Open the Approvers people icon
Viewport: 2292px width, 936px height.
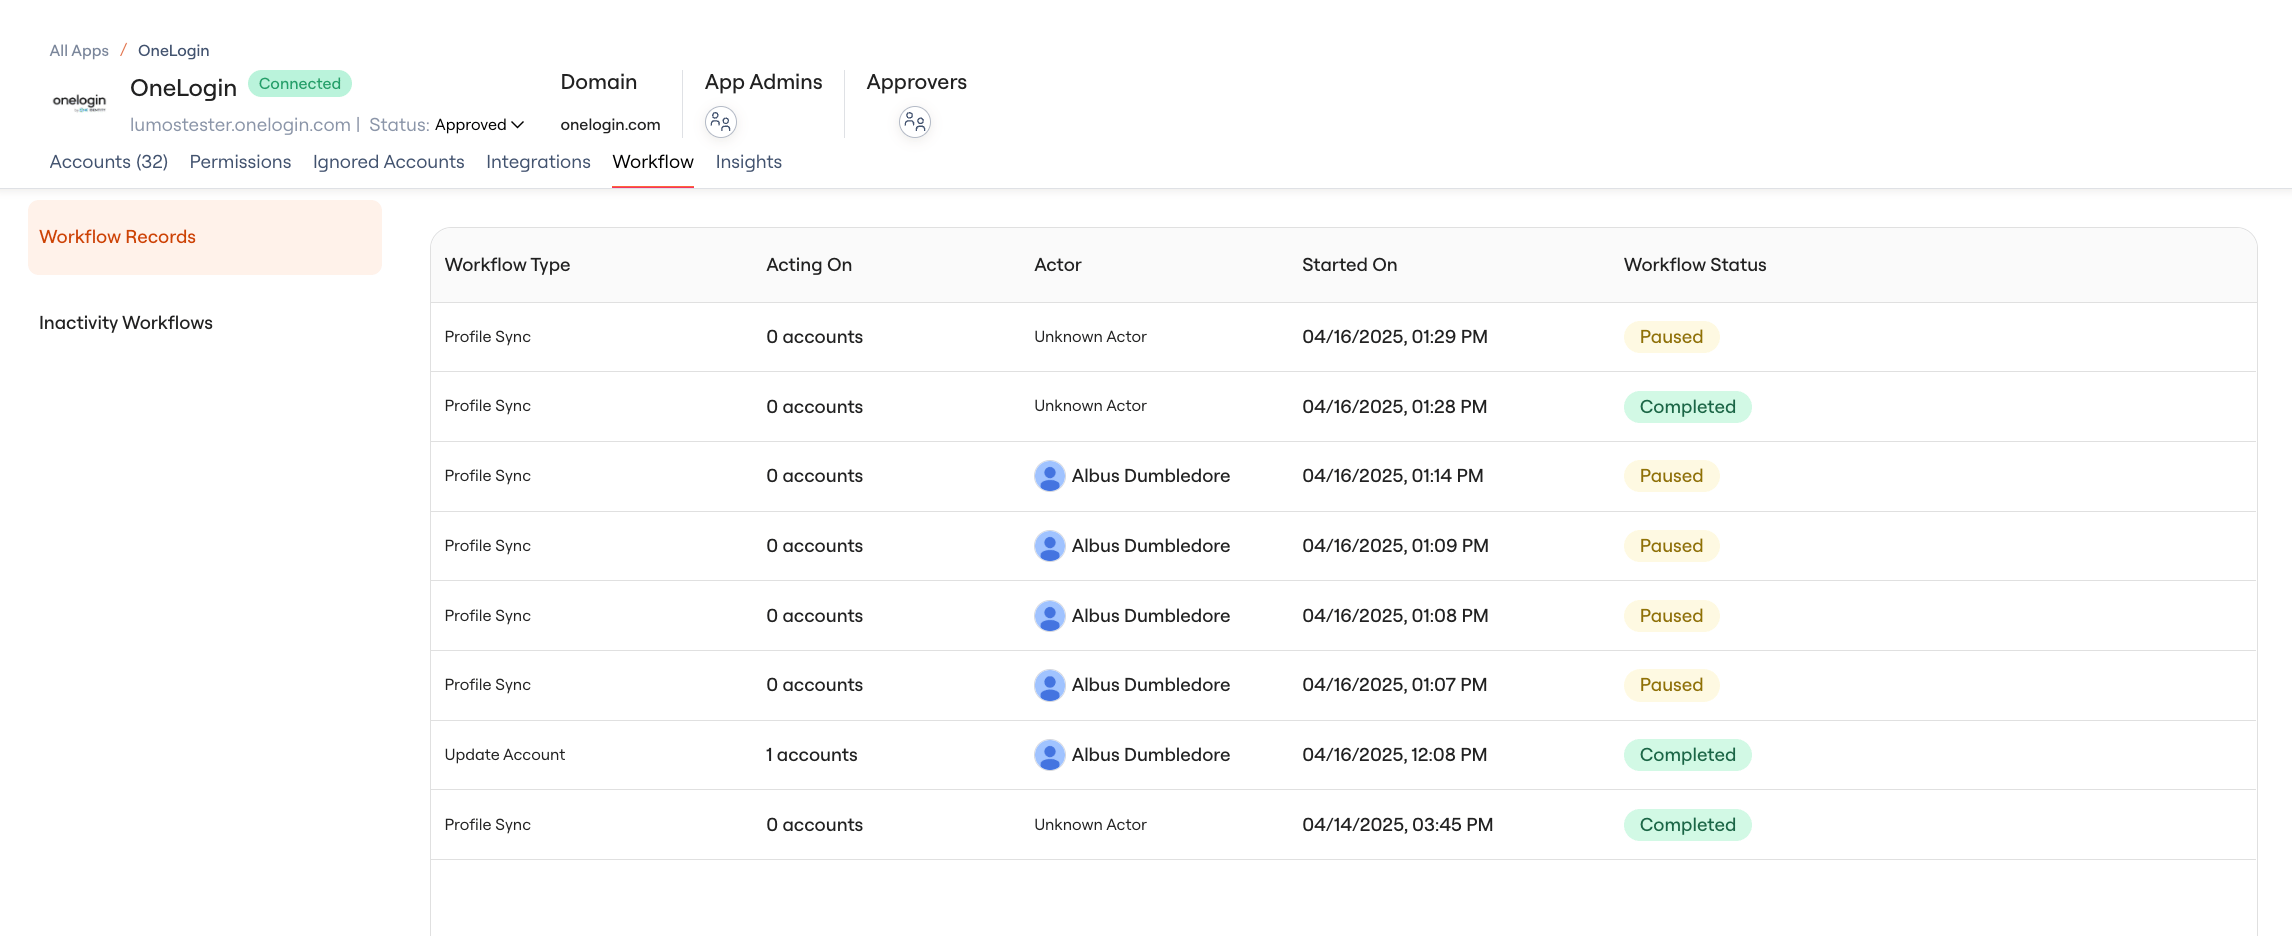(x=915, y=122)
